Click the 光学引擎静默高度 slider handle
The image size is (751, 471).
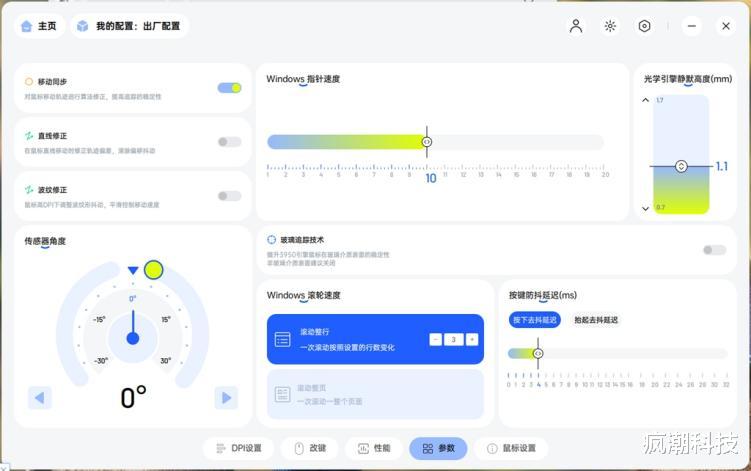(x=681, y=166)
